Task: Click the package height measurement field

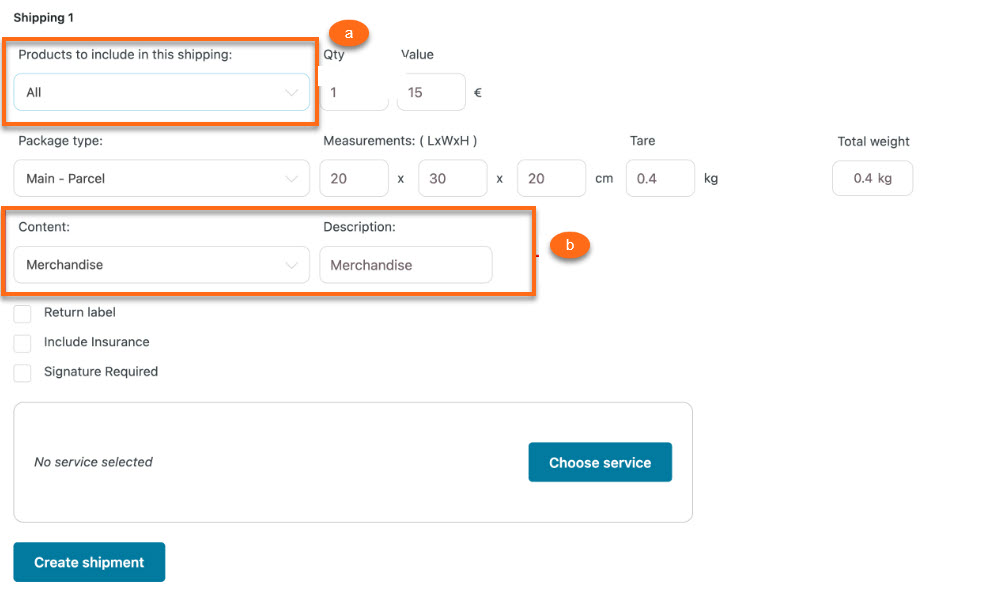Action: 550,179
